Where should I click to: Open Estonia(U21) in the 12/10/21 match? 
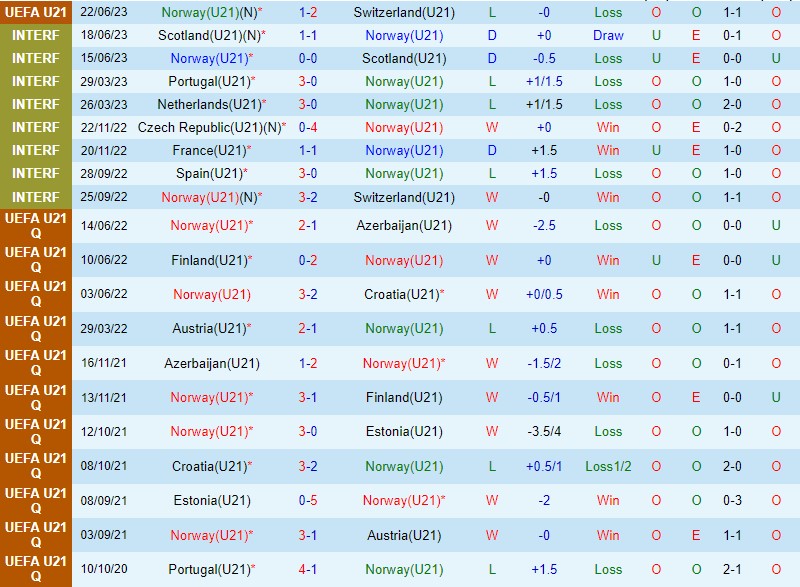click(x=404, y=431)
